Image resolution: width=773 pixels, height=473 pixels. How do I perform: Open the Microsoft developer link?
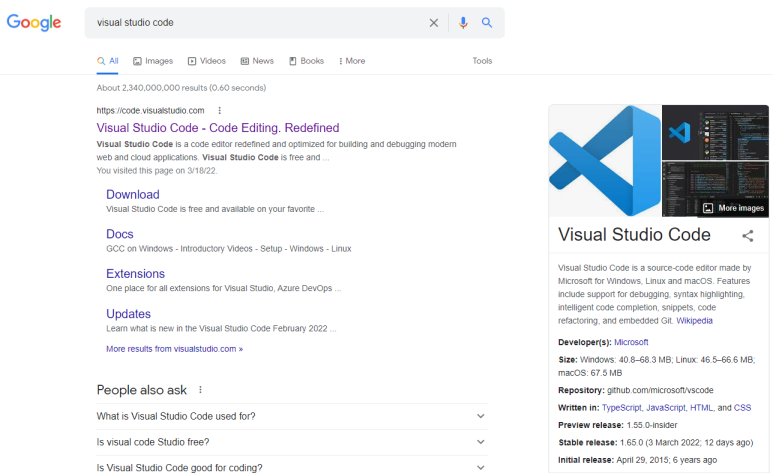pos(631,342)
